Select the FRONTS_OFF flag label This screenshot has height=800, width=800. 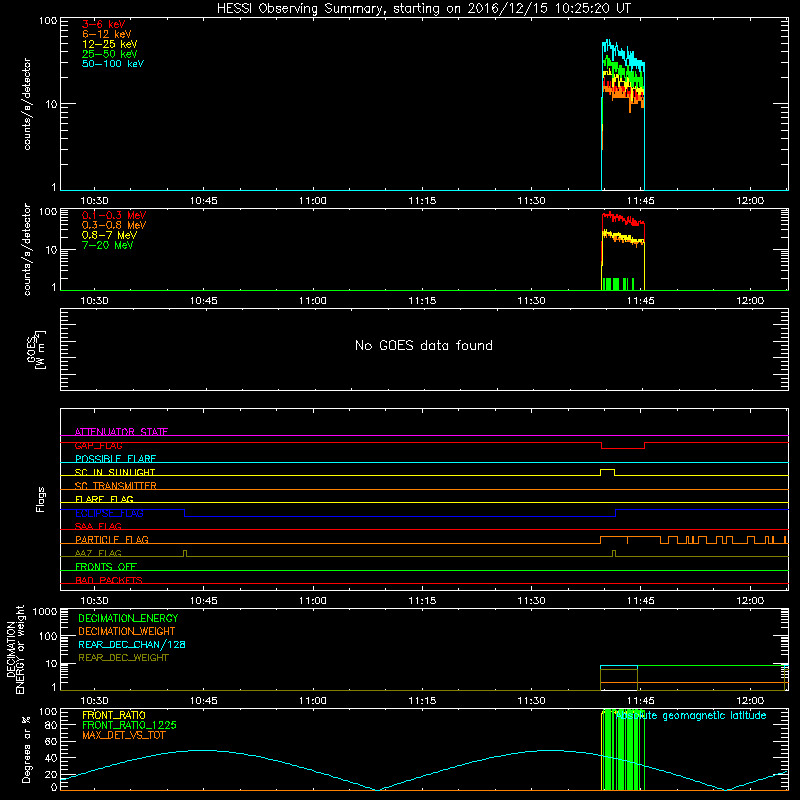[x=106, y=566]
